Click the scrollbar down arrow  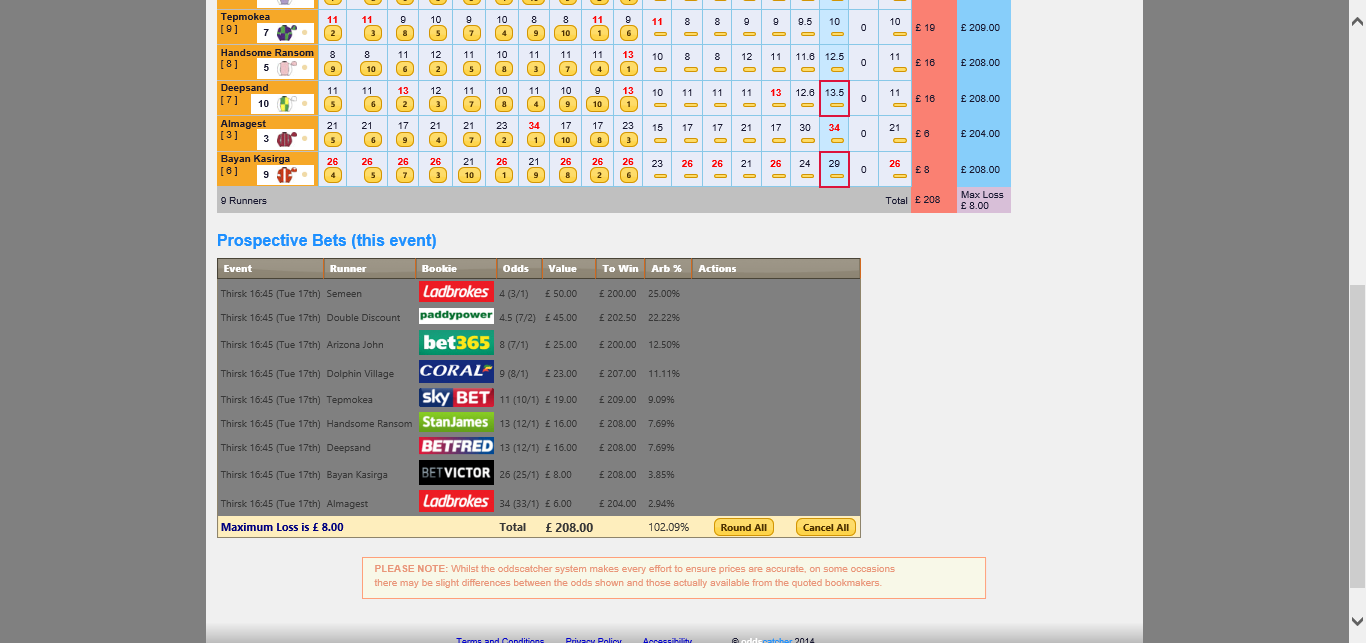pos(1357,621)
